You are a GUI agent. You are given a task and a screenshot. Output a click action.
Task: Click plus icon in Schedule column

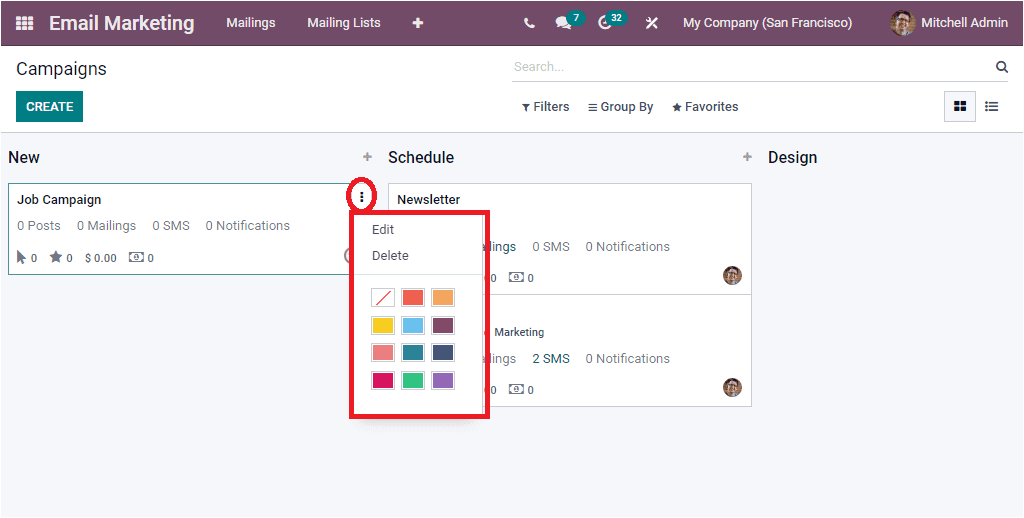click(747, 157)
